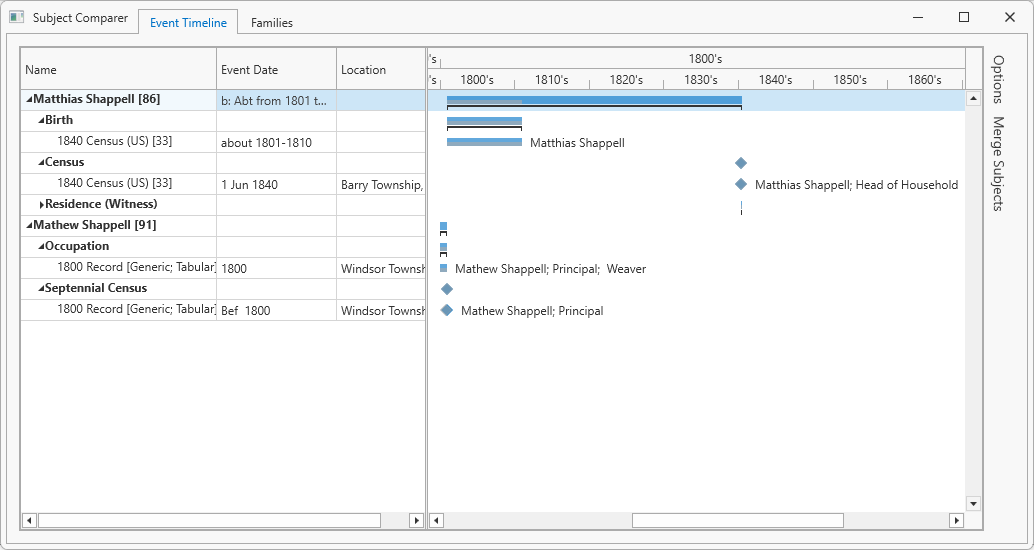Open the Options side panel
Viewport: 1034px width, 550px height.
tap(998, 79)
